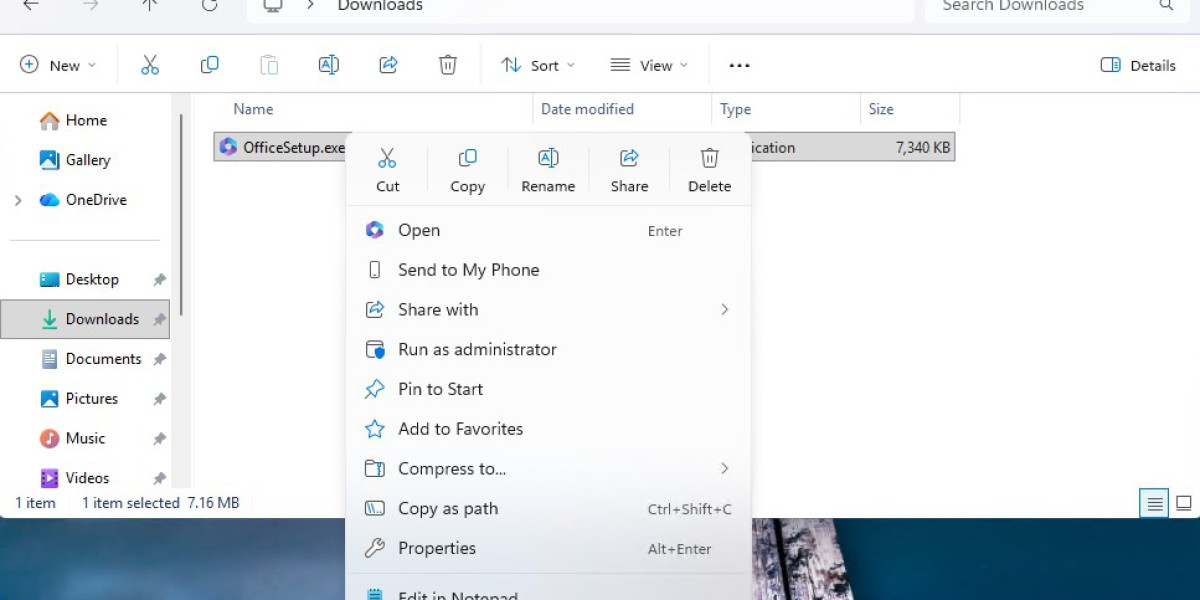Click the Search Downloads input field
This screenshot has height=600, width=1200.
1040,6
